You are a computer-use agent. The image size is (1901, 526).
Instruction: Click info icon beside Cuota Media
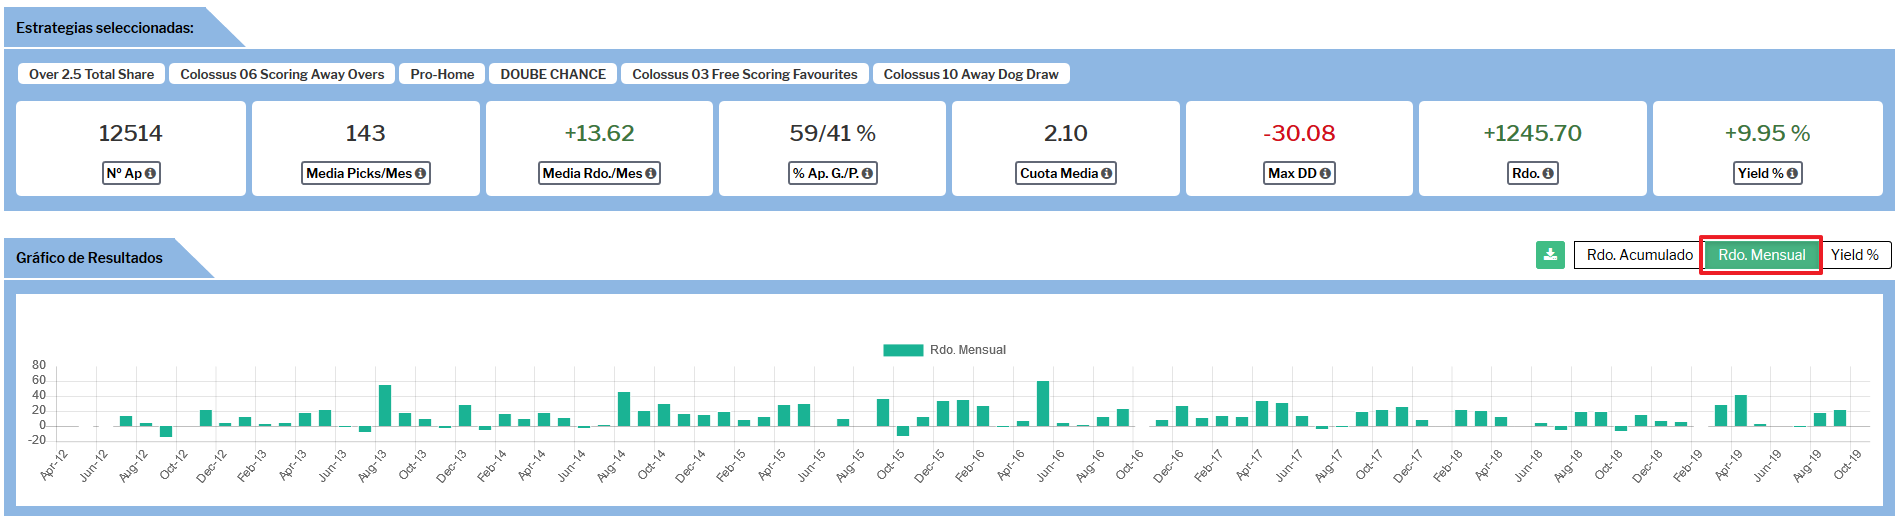click(x=1106, y=174)
